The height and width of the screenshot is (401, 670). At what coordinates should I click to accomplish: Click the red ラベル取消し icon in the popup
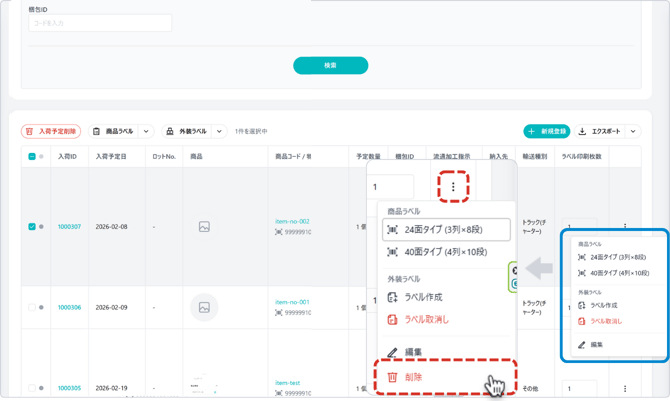click(x=392, y=319)
